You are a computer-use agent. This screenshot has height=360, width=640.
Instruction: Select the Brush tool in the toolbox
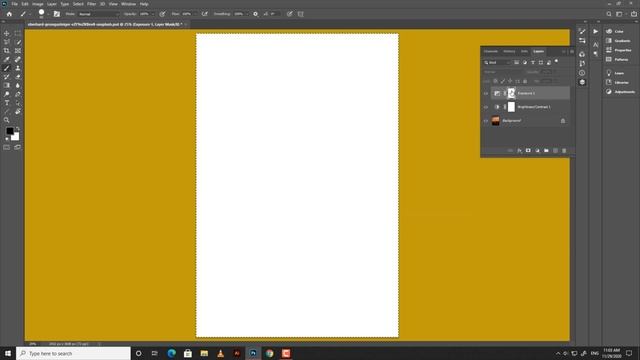(7, 68)
